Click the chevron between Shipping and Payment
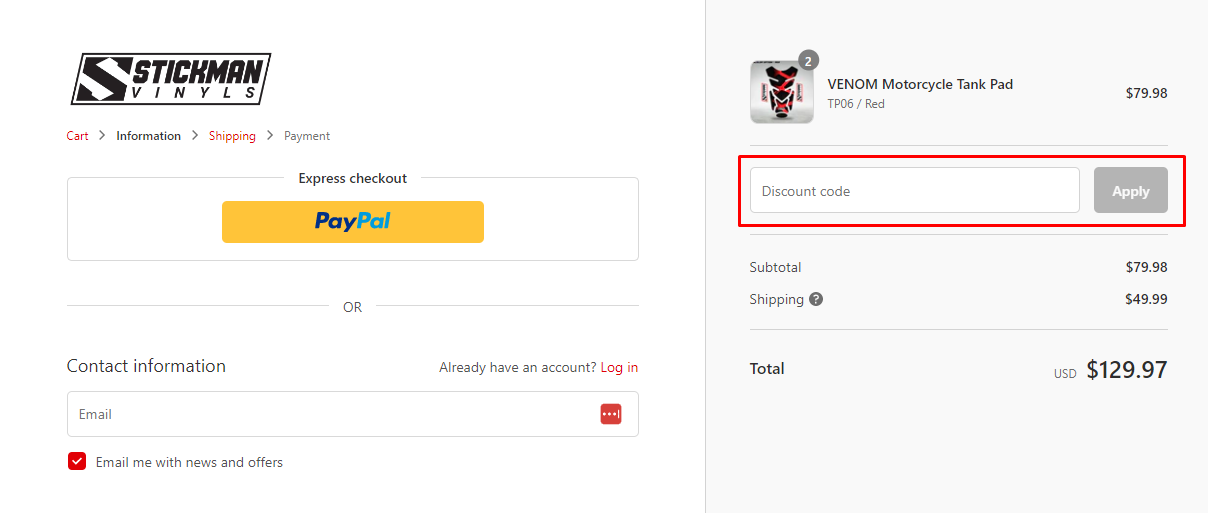 tap(270, 136)
